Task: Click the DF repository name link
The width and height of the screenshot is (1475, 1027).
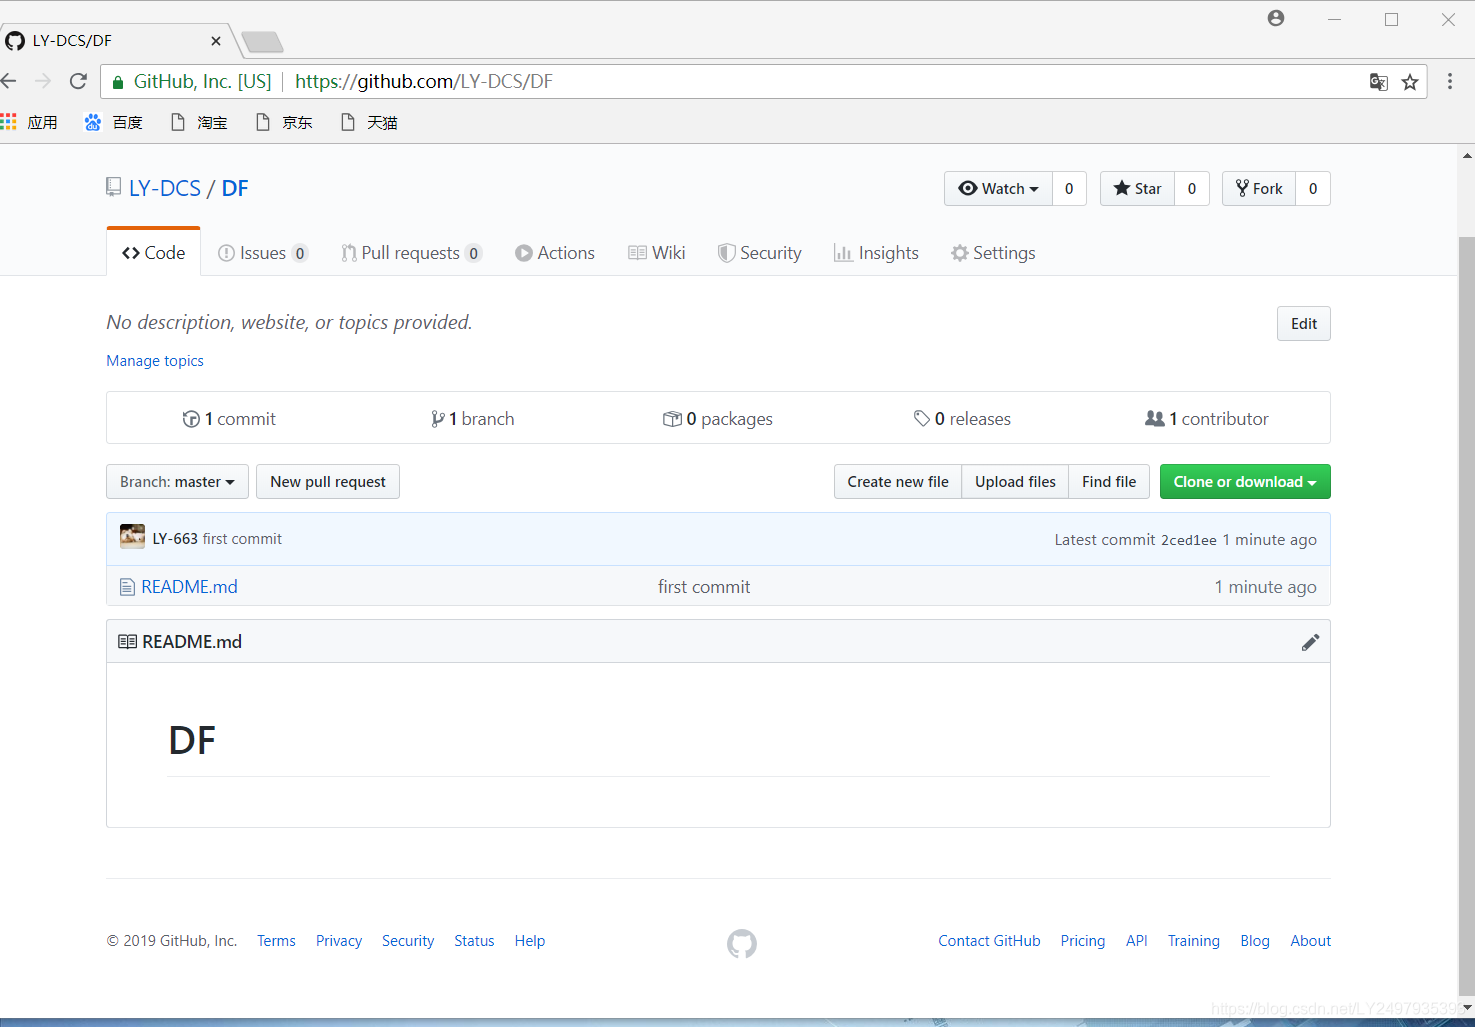Action: click(x=235, y=188)
